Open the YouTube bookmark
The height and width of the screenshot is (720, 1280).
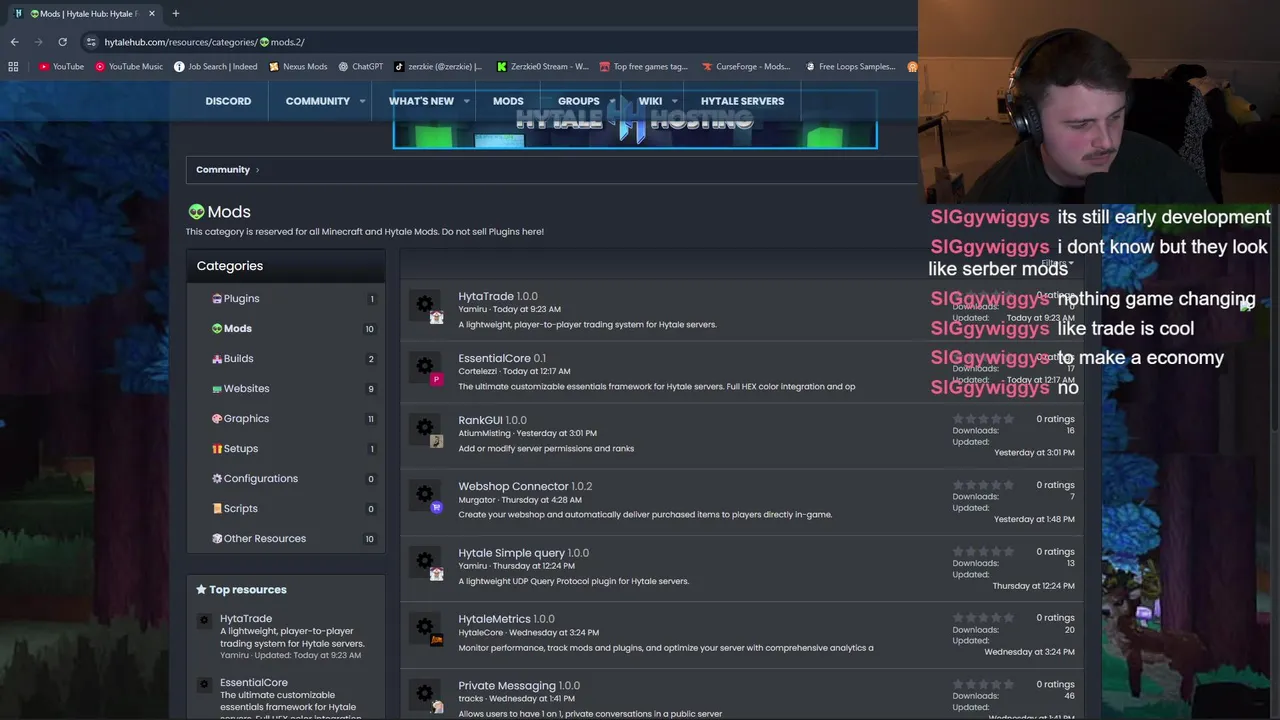point(61,67)
